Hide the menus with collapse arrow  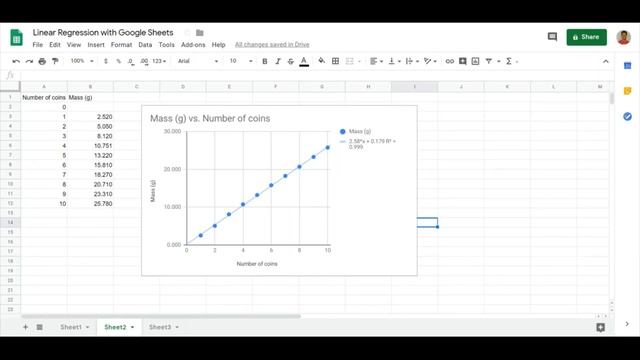(x=606, y=61)
